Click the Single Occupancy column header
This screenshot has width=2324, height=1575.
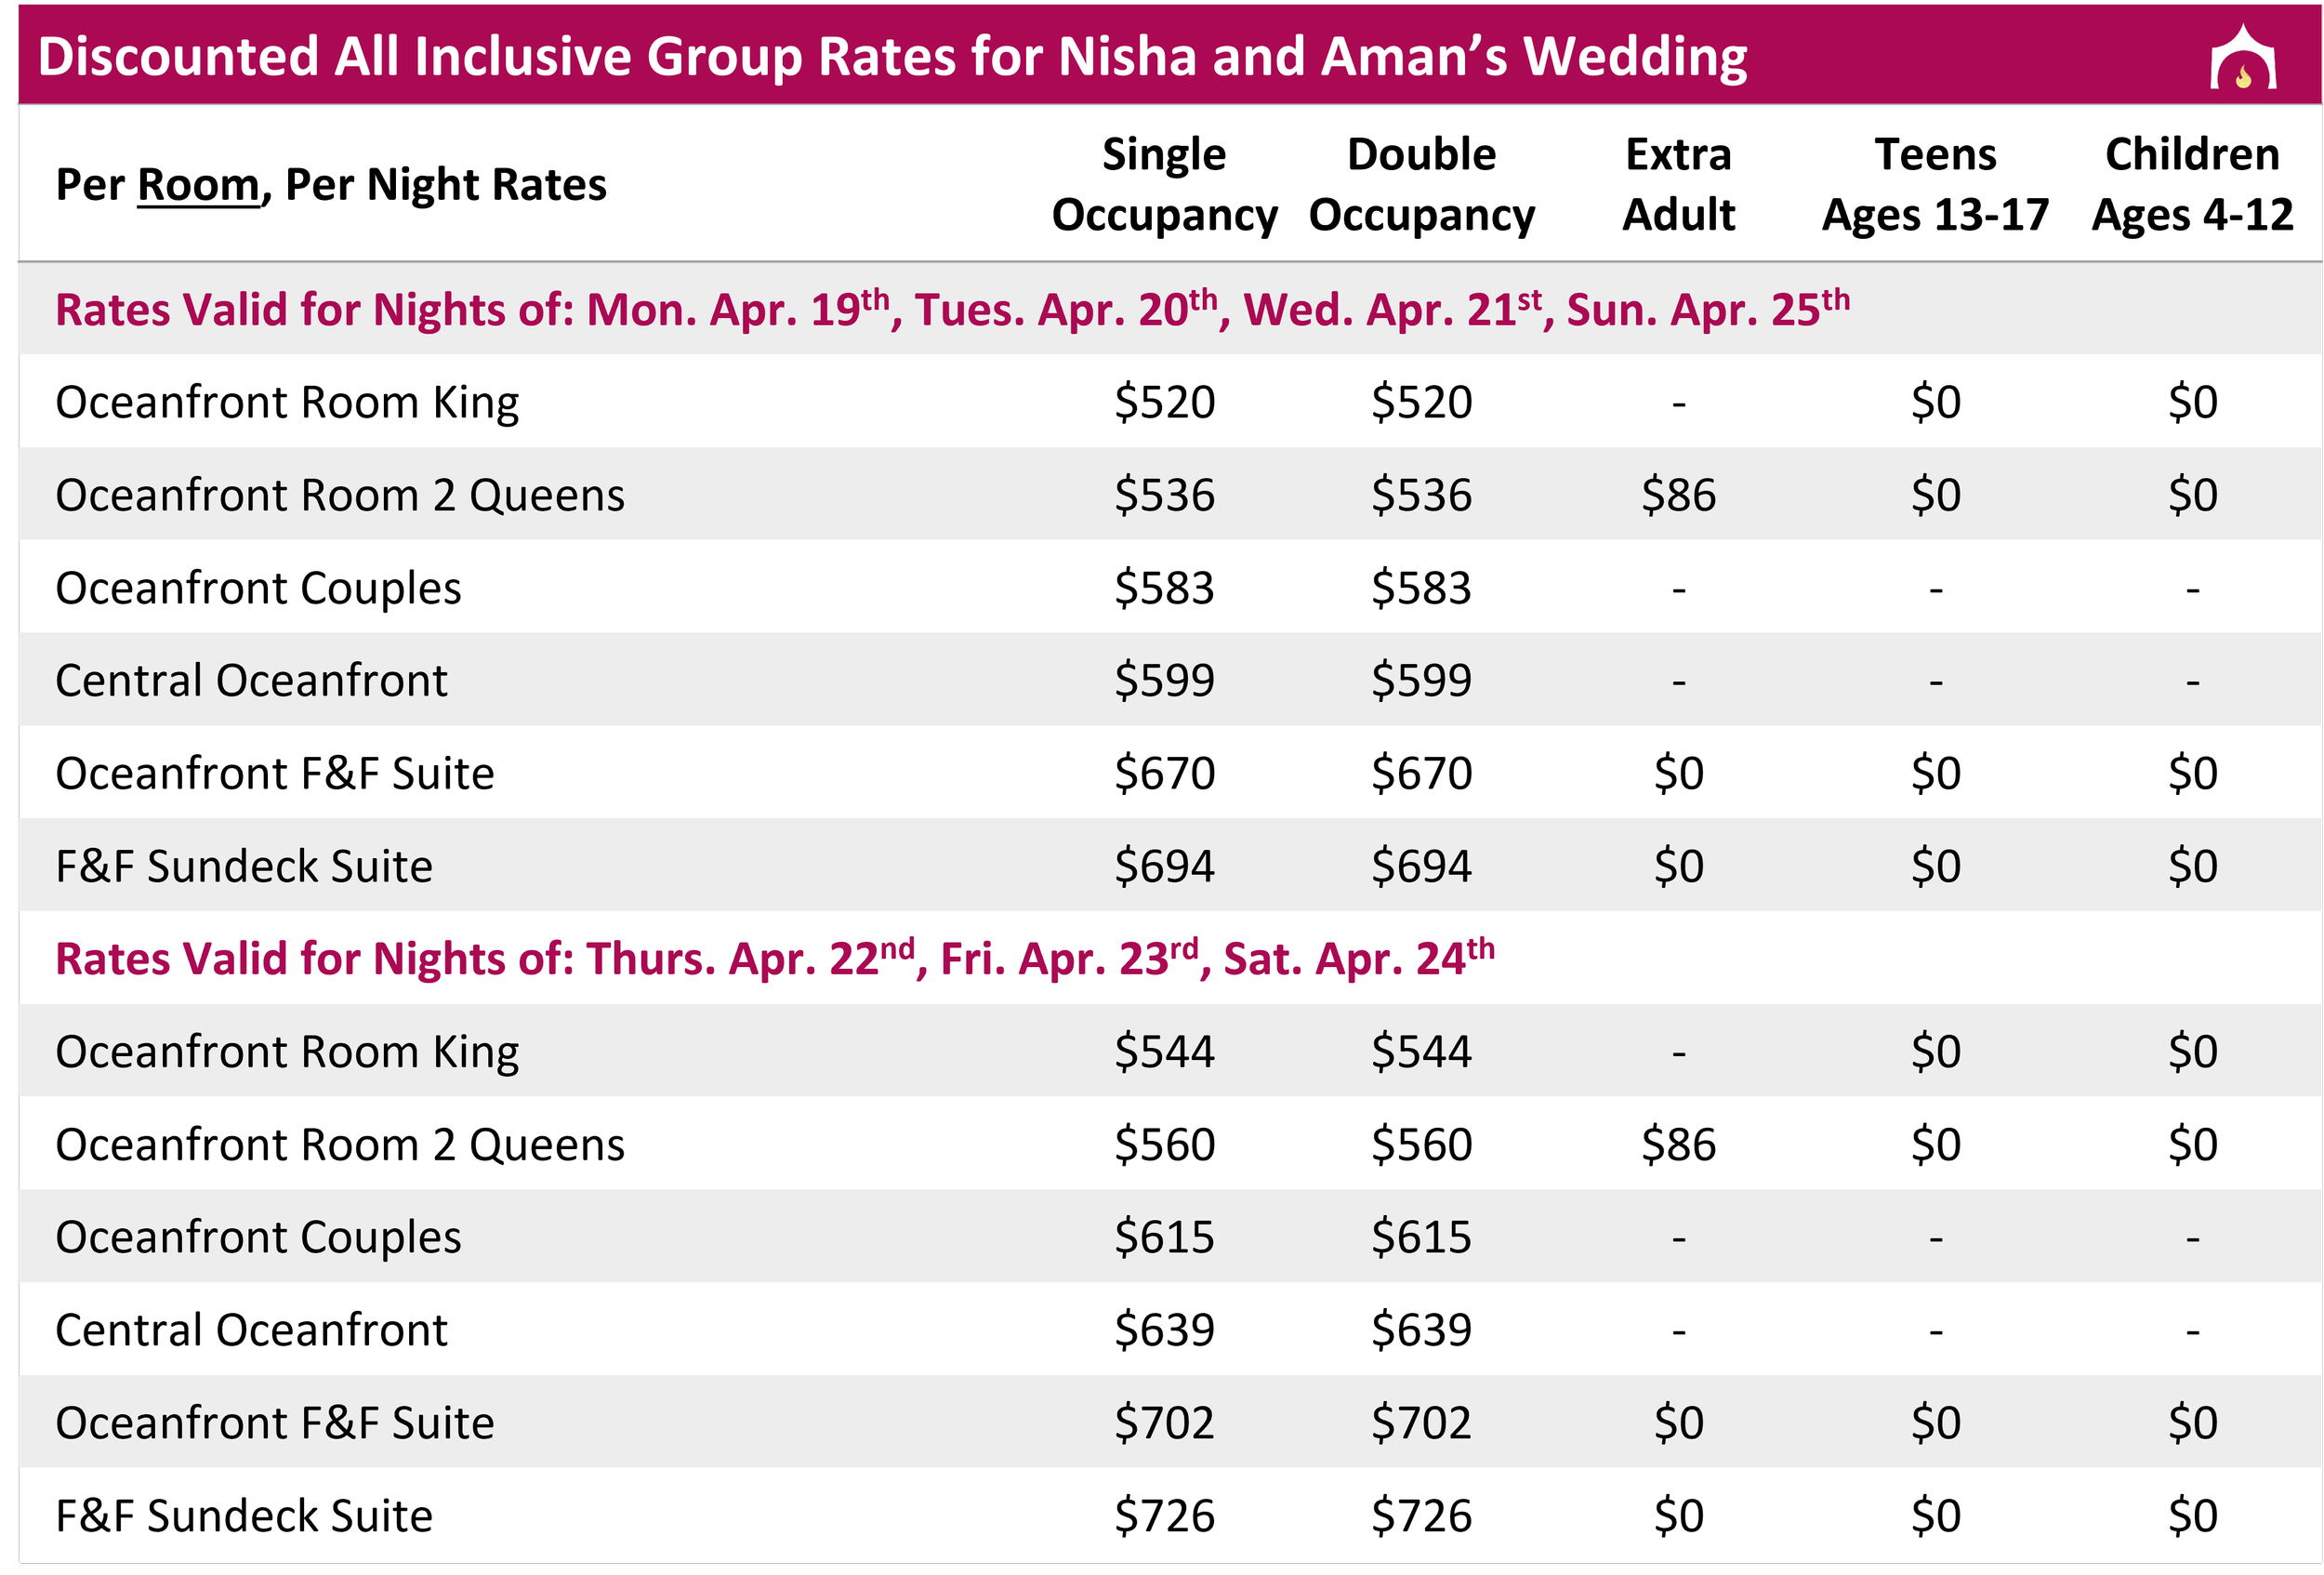pyautogui.click(x=1164, y=185)
